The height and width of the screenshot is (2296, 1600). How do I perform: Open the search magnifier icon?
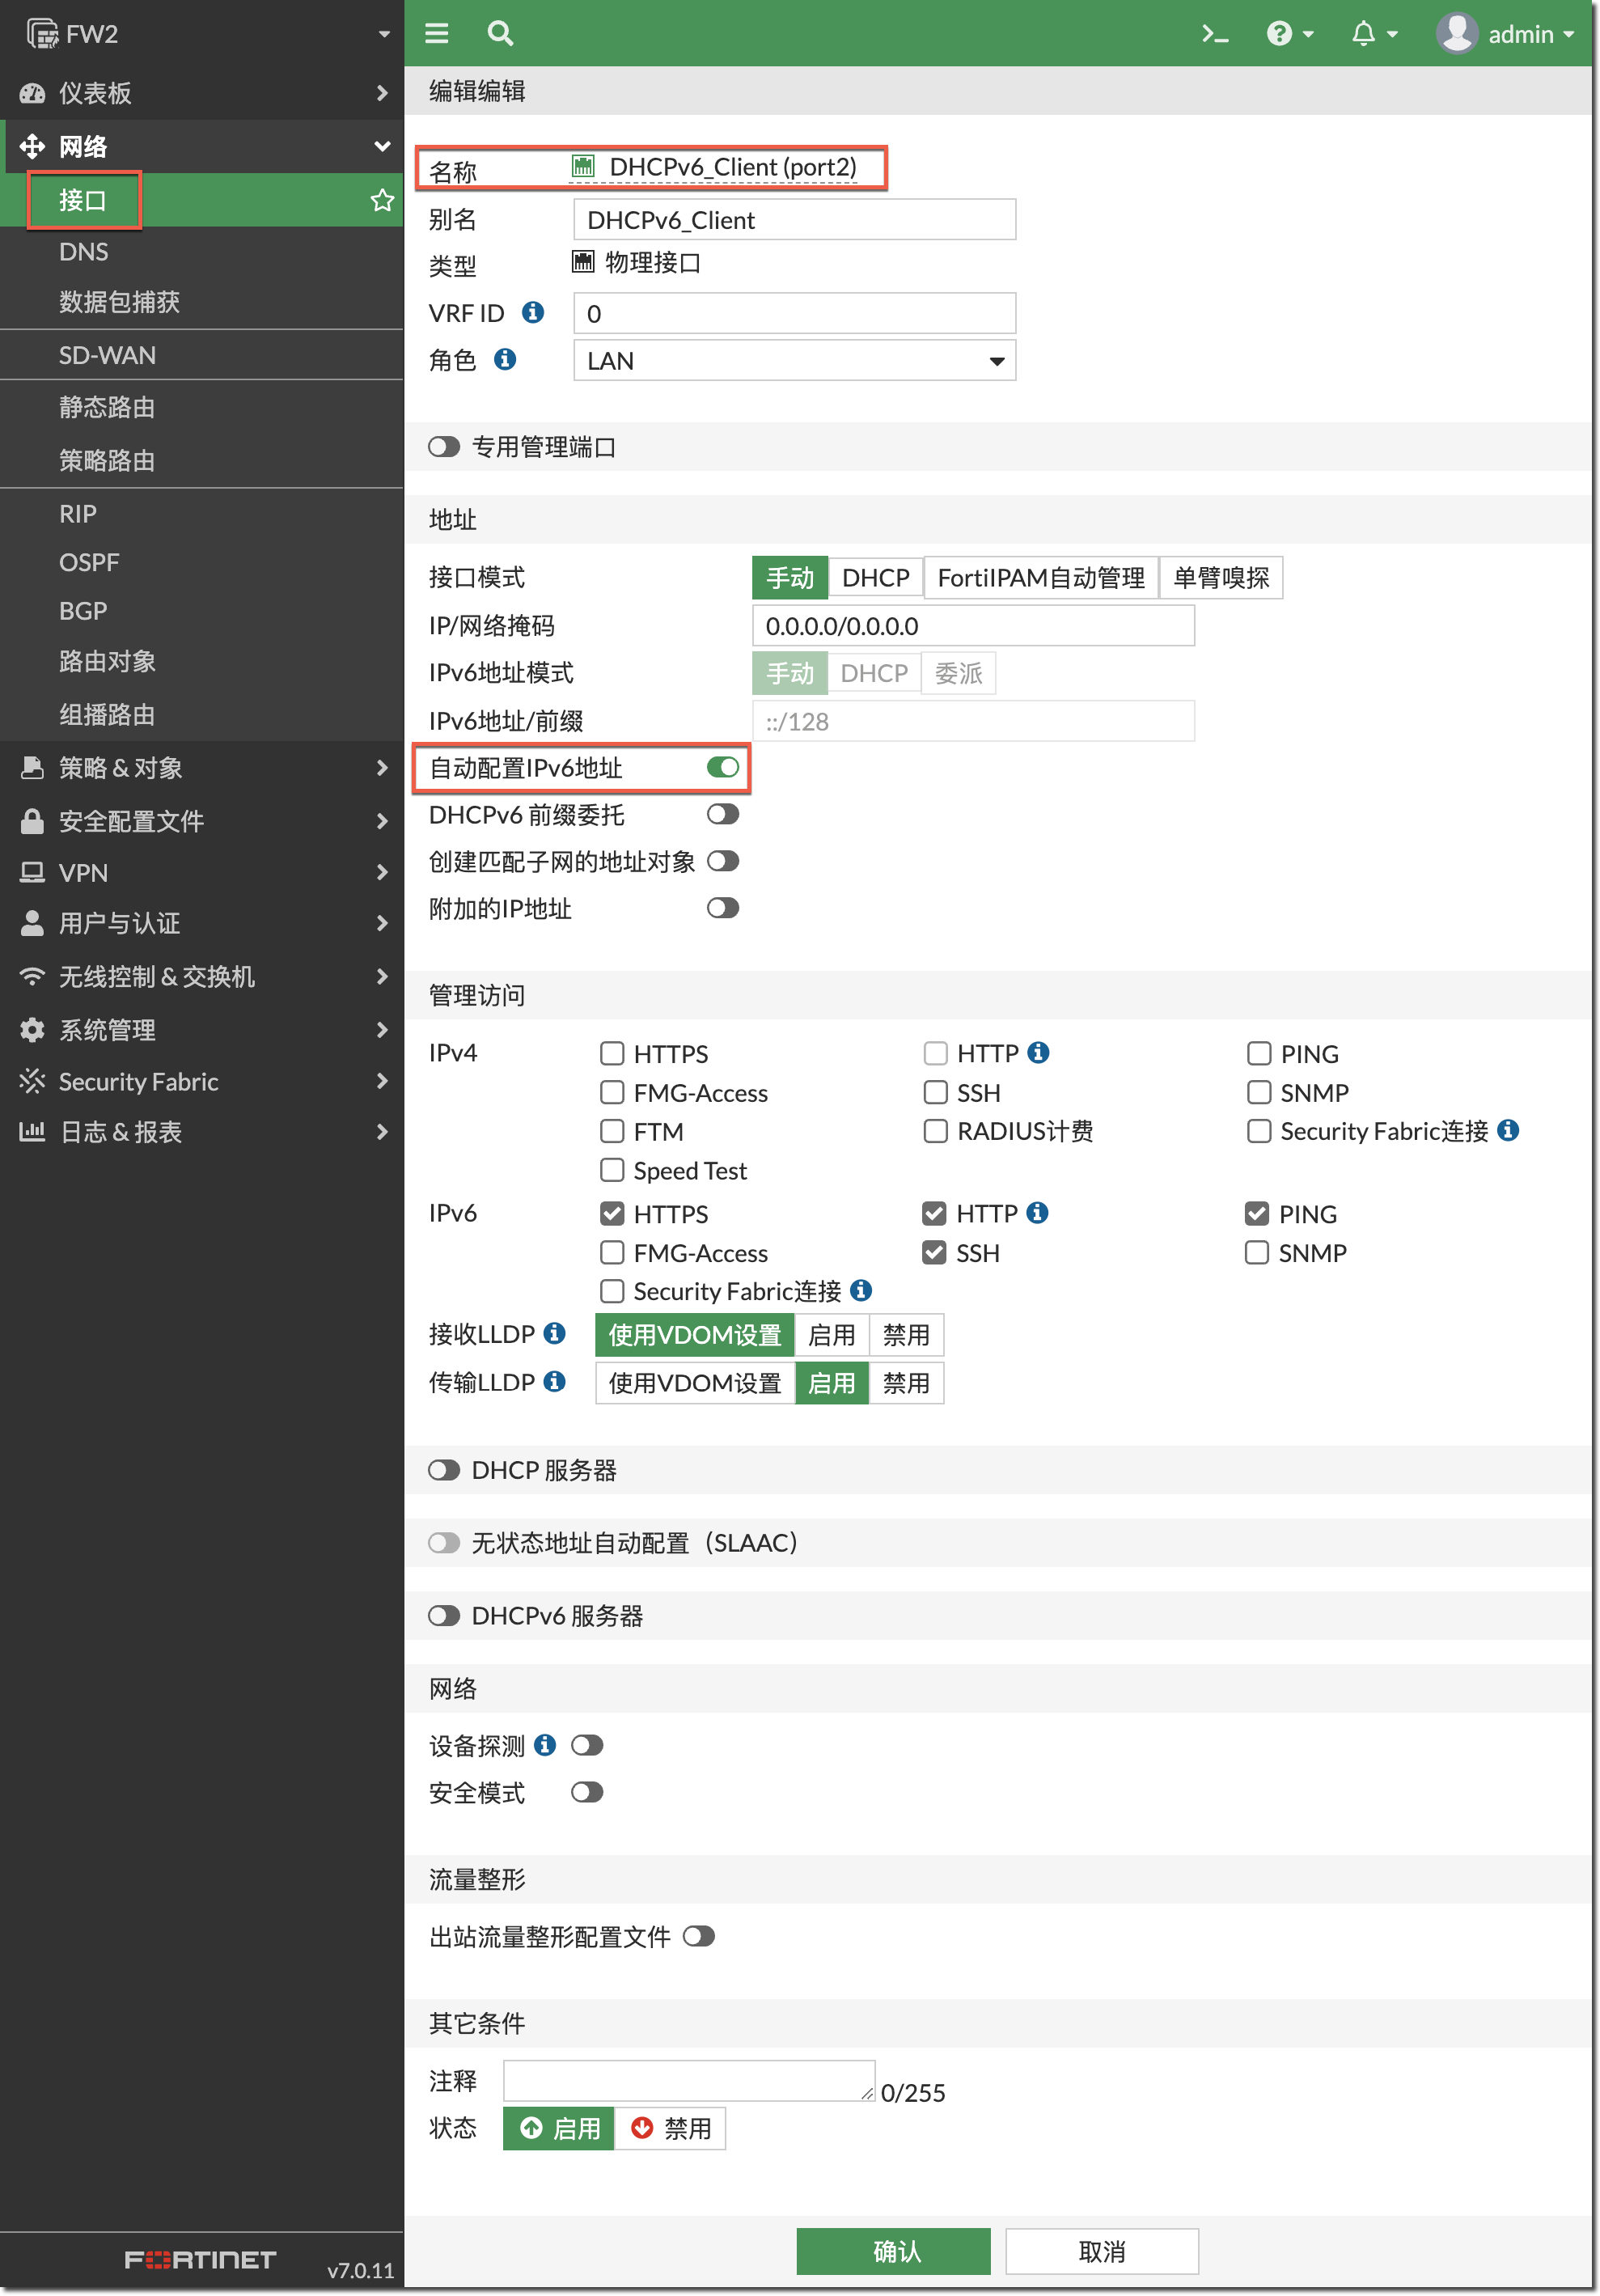click(500, 33)
